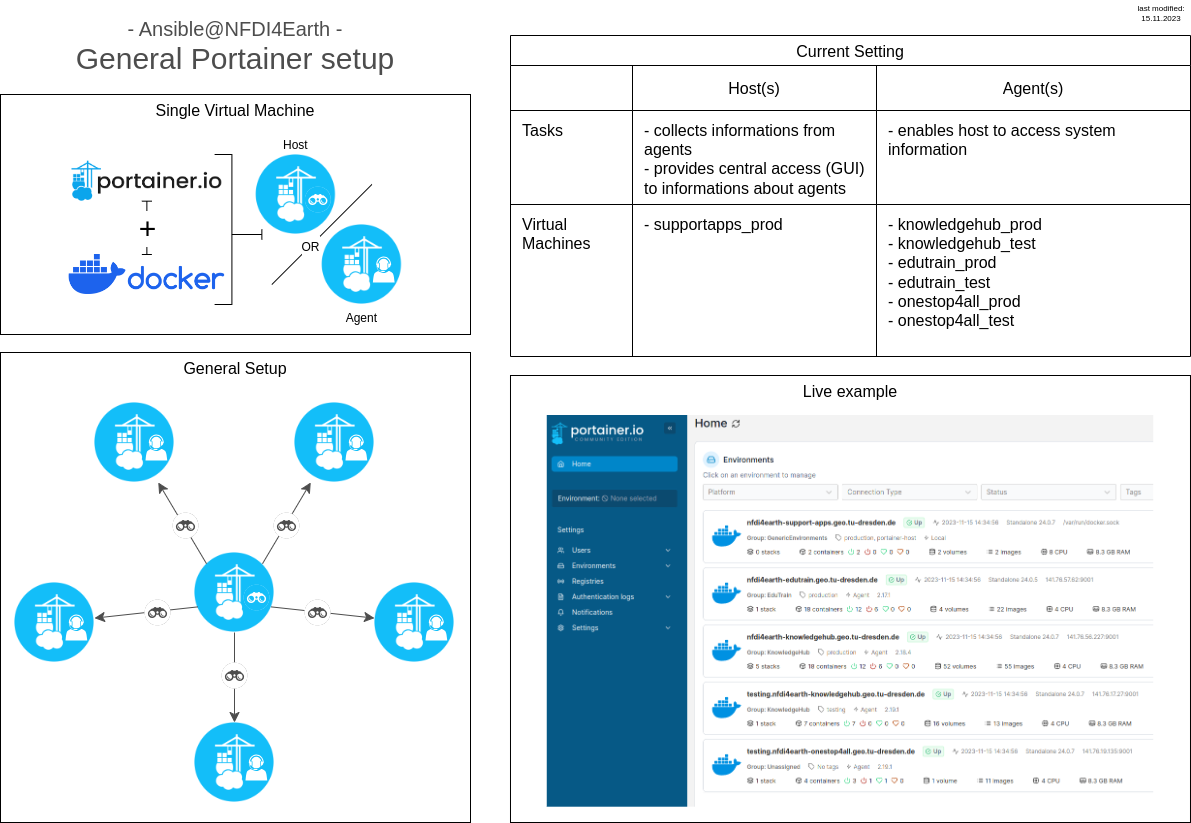Expand the Users submenu chevron
This screenshot has width=1191, height=823.
pyautogui.click(x=668, y=550)
